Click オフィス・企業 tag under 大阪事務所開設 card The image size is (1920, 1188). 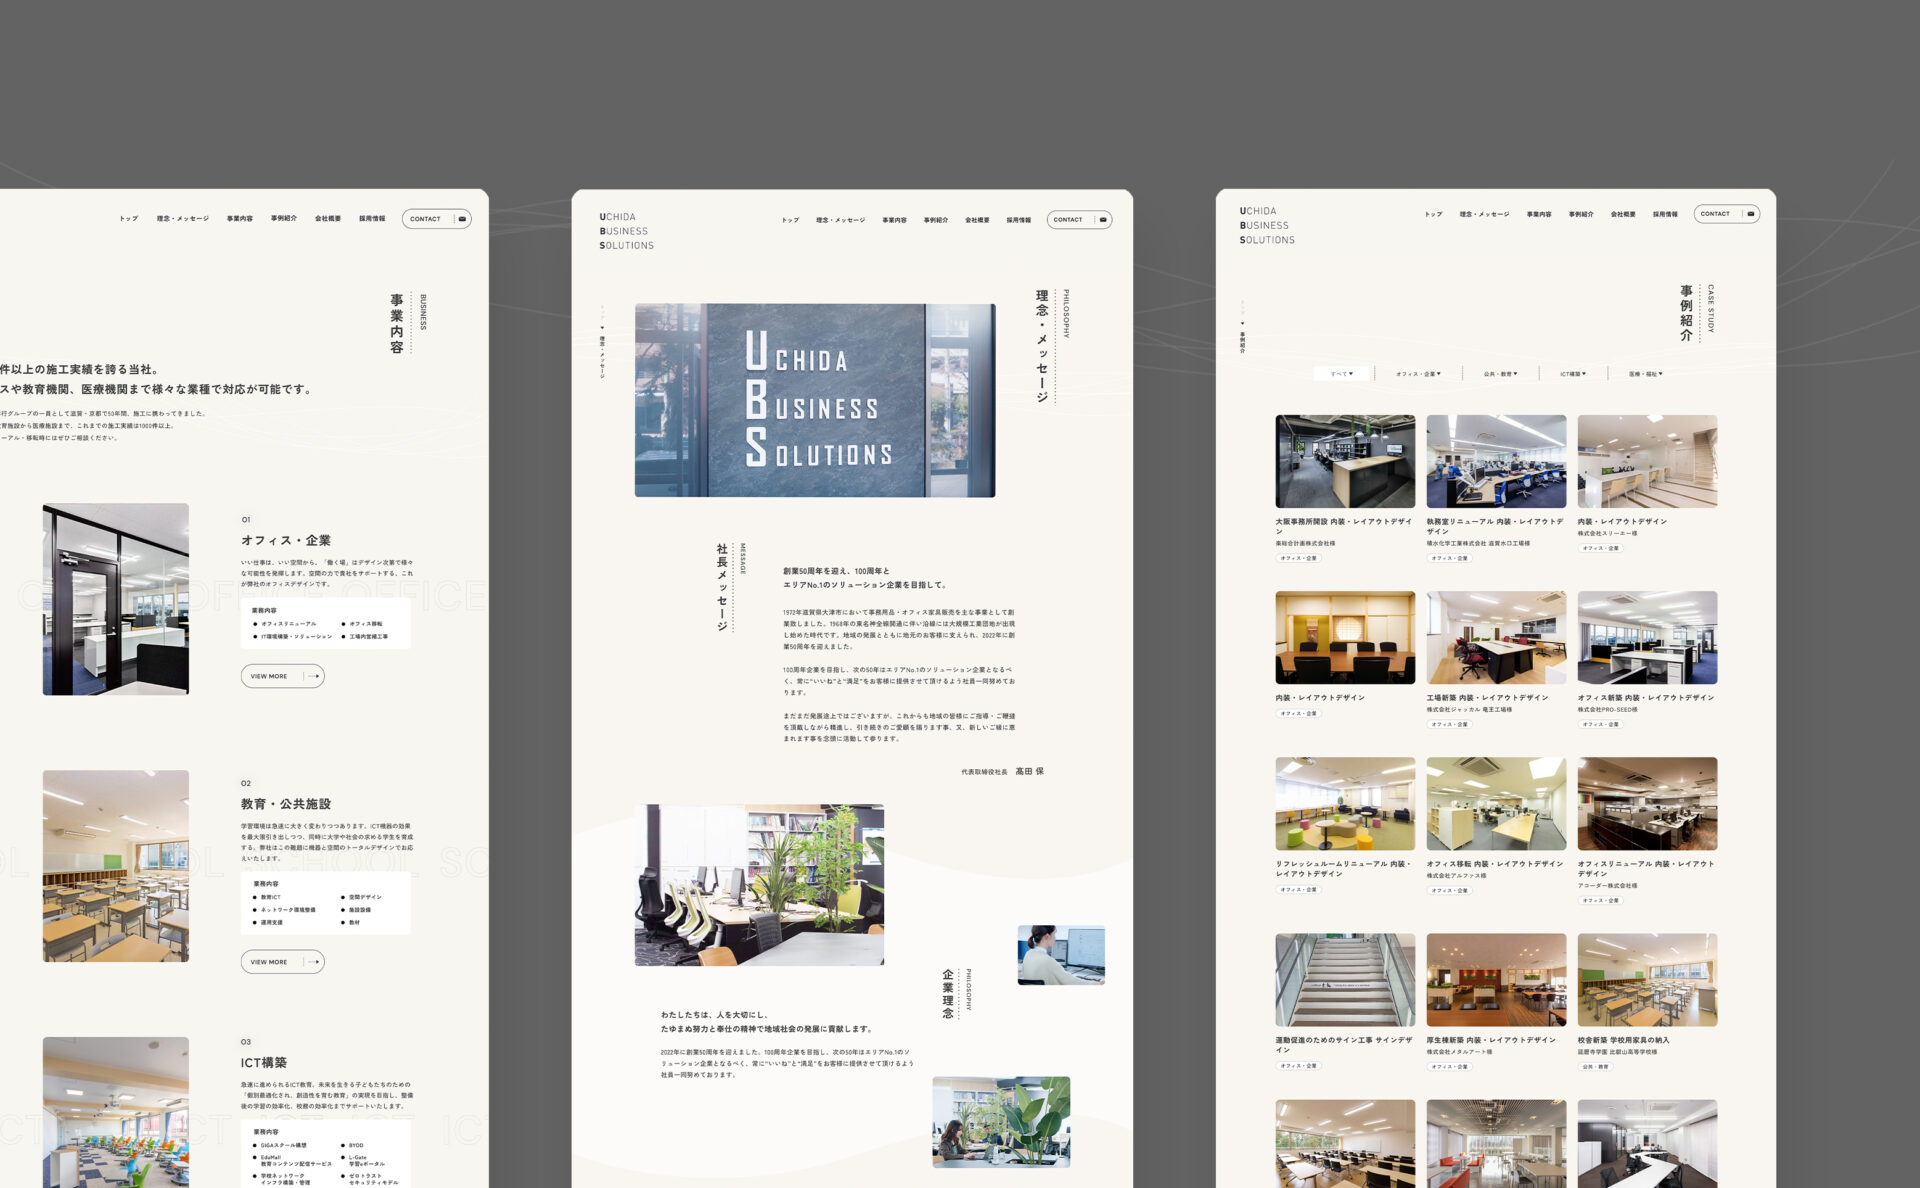(1299, 558)
